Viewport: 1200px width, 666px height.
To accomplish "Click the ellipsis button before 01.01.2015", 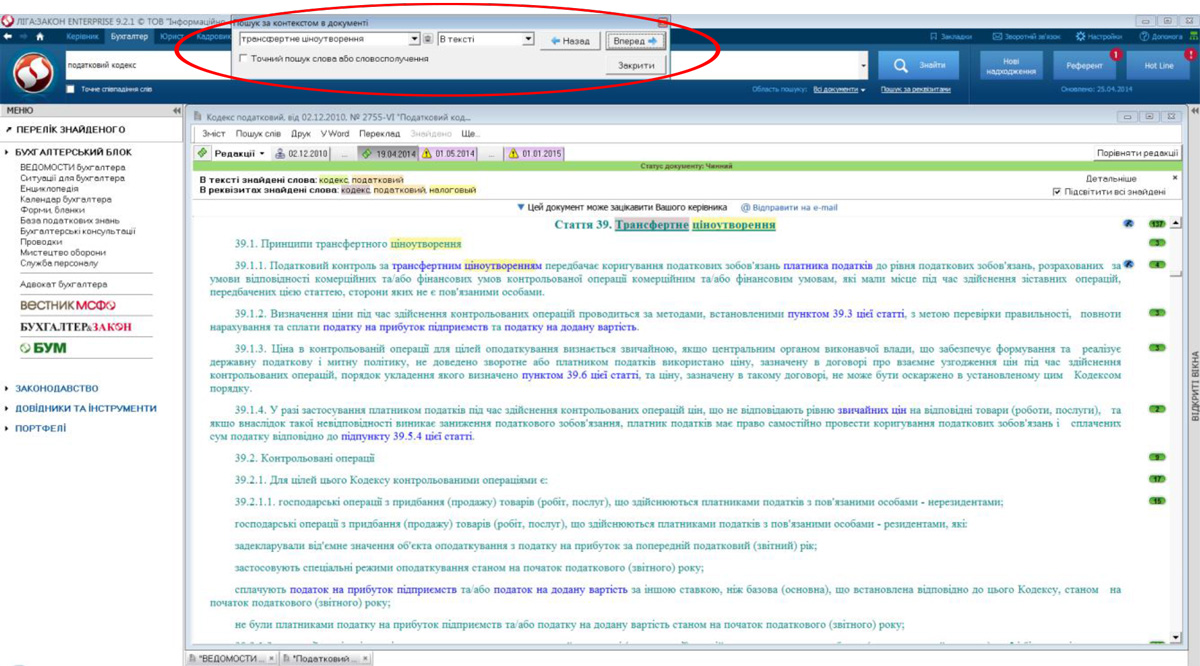I will [x=492, y=154].
